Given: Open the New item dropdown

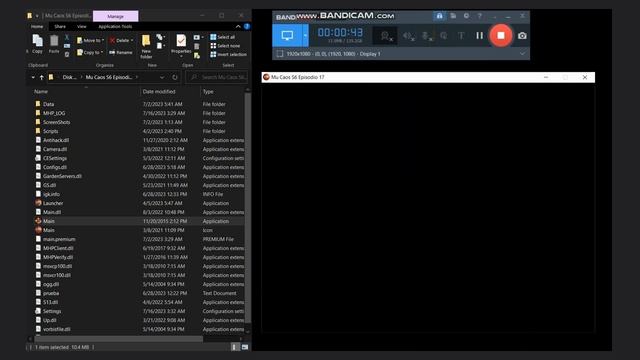Looking at the screenshot, I should [x=160, y=38].
